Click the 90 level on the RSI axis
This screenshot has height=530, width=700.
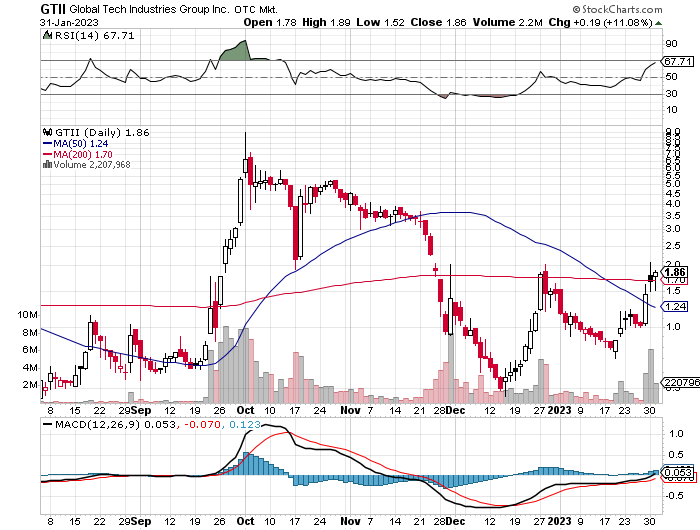(671, 44)
